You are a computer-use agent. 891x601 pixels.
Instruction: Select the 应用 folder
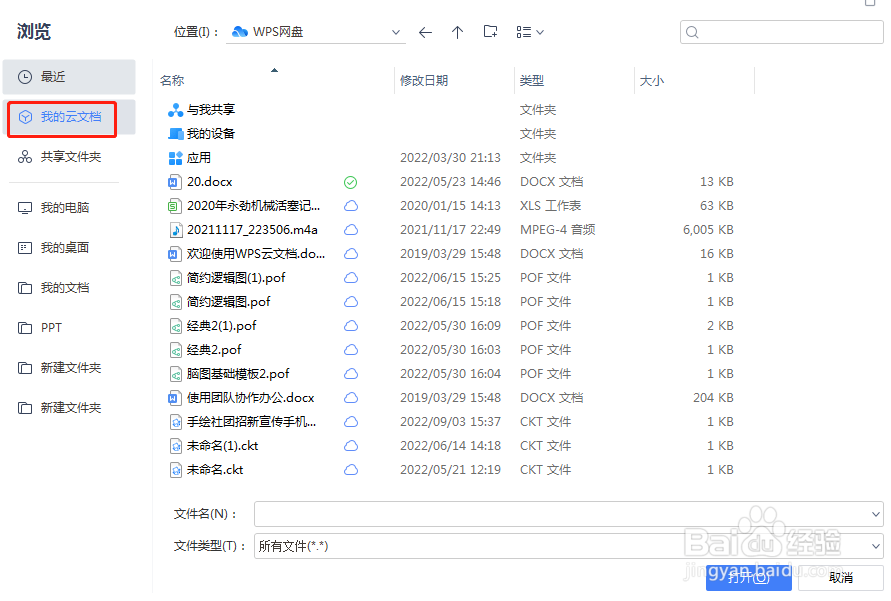click(x=199, y=157)
